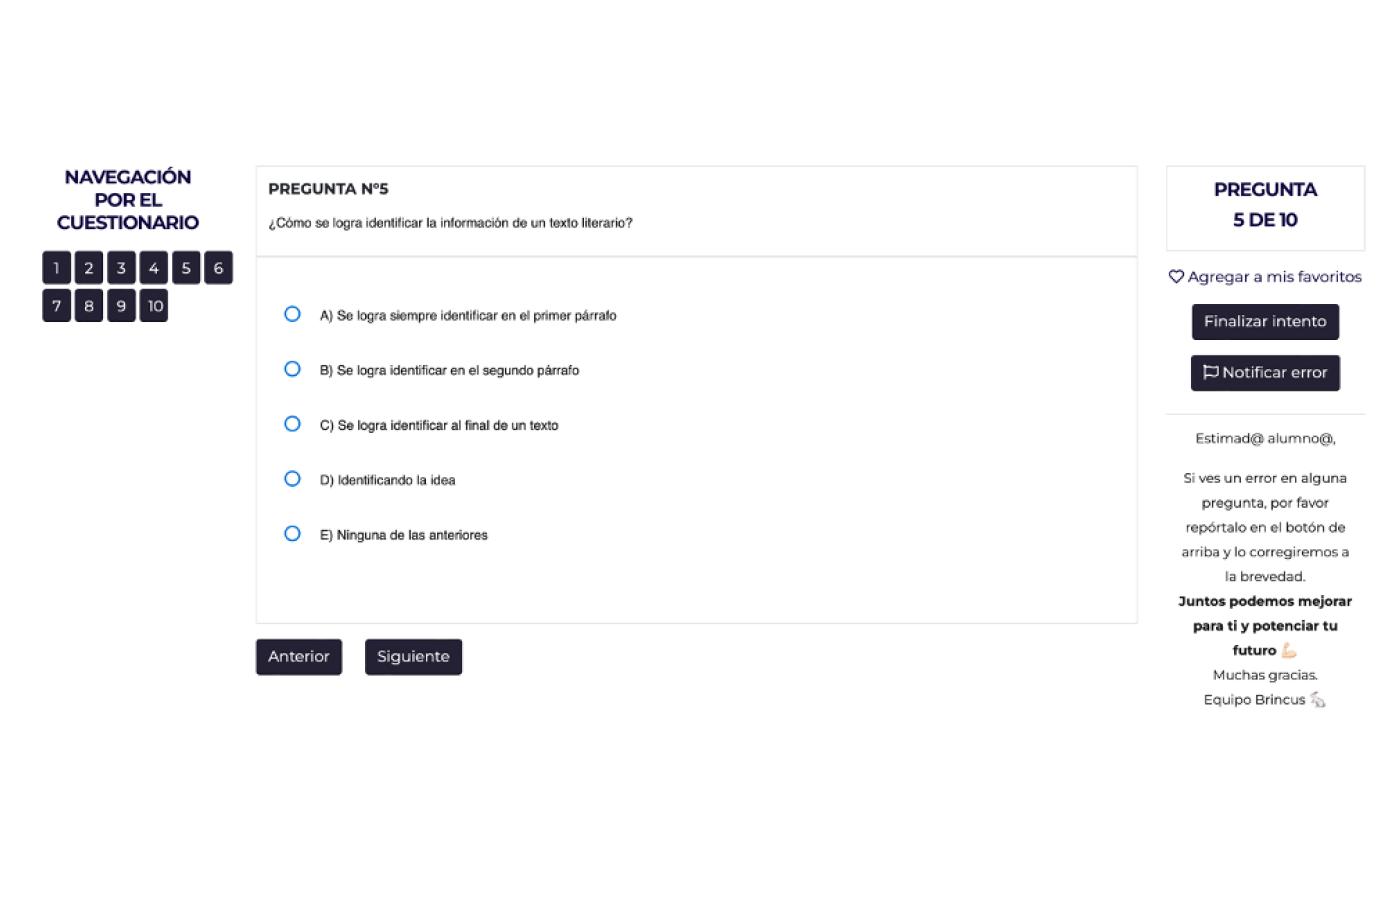
Task: Click the Finalizar intento button
Action: coord(1265,322)
